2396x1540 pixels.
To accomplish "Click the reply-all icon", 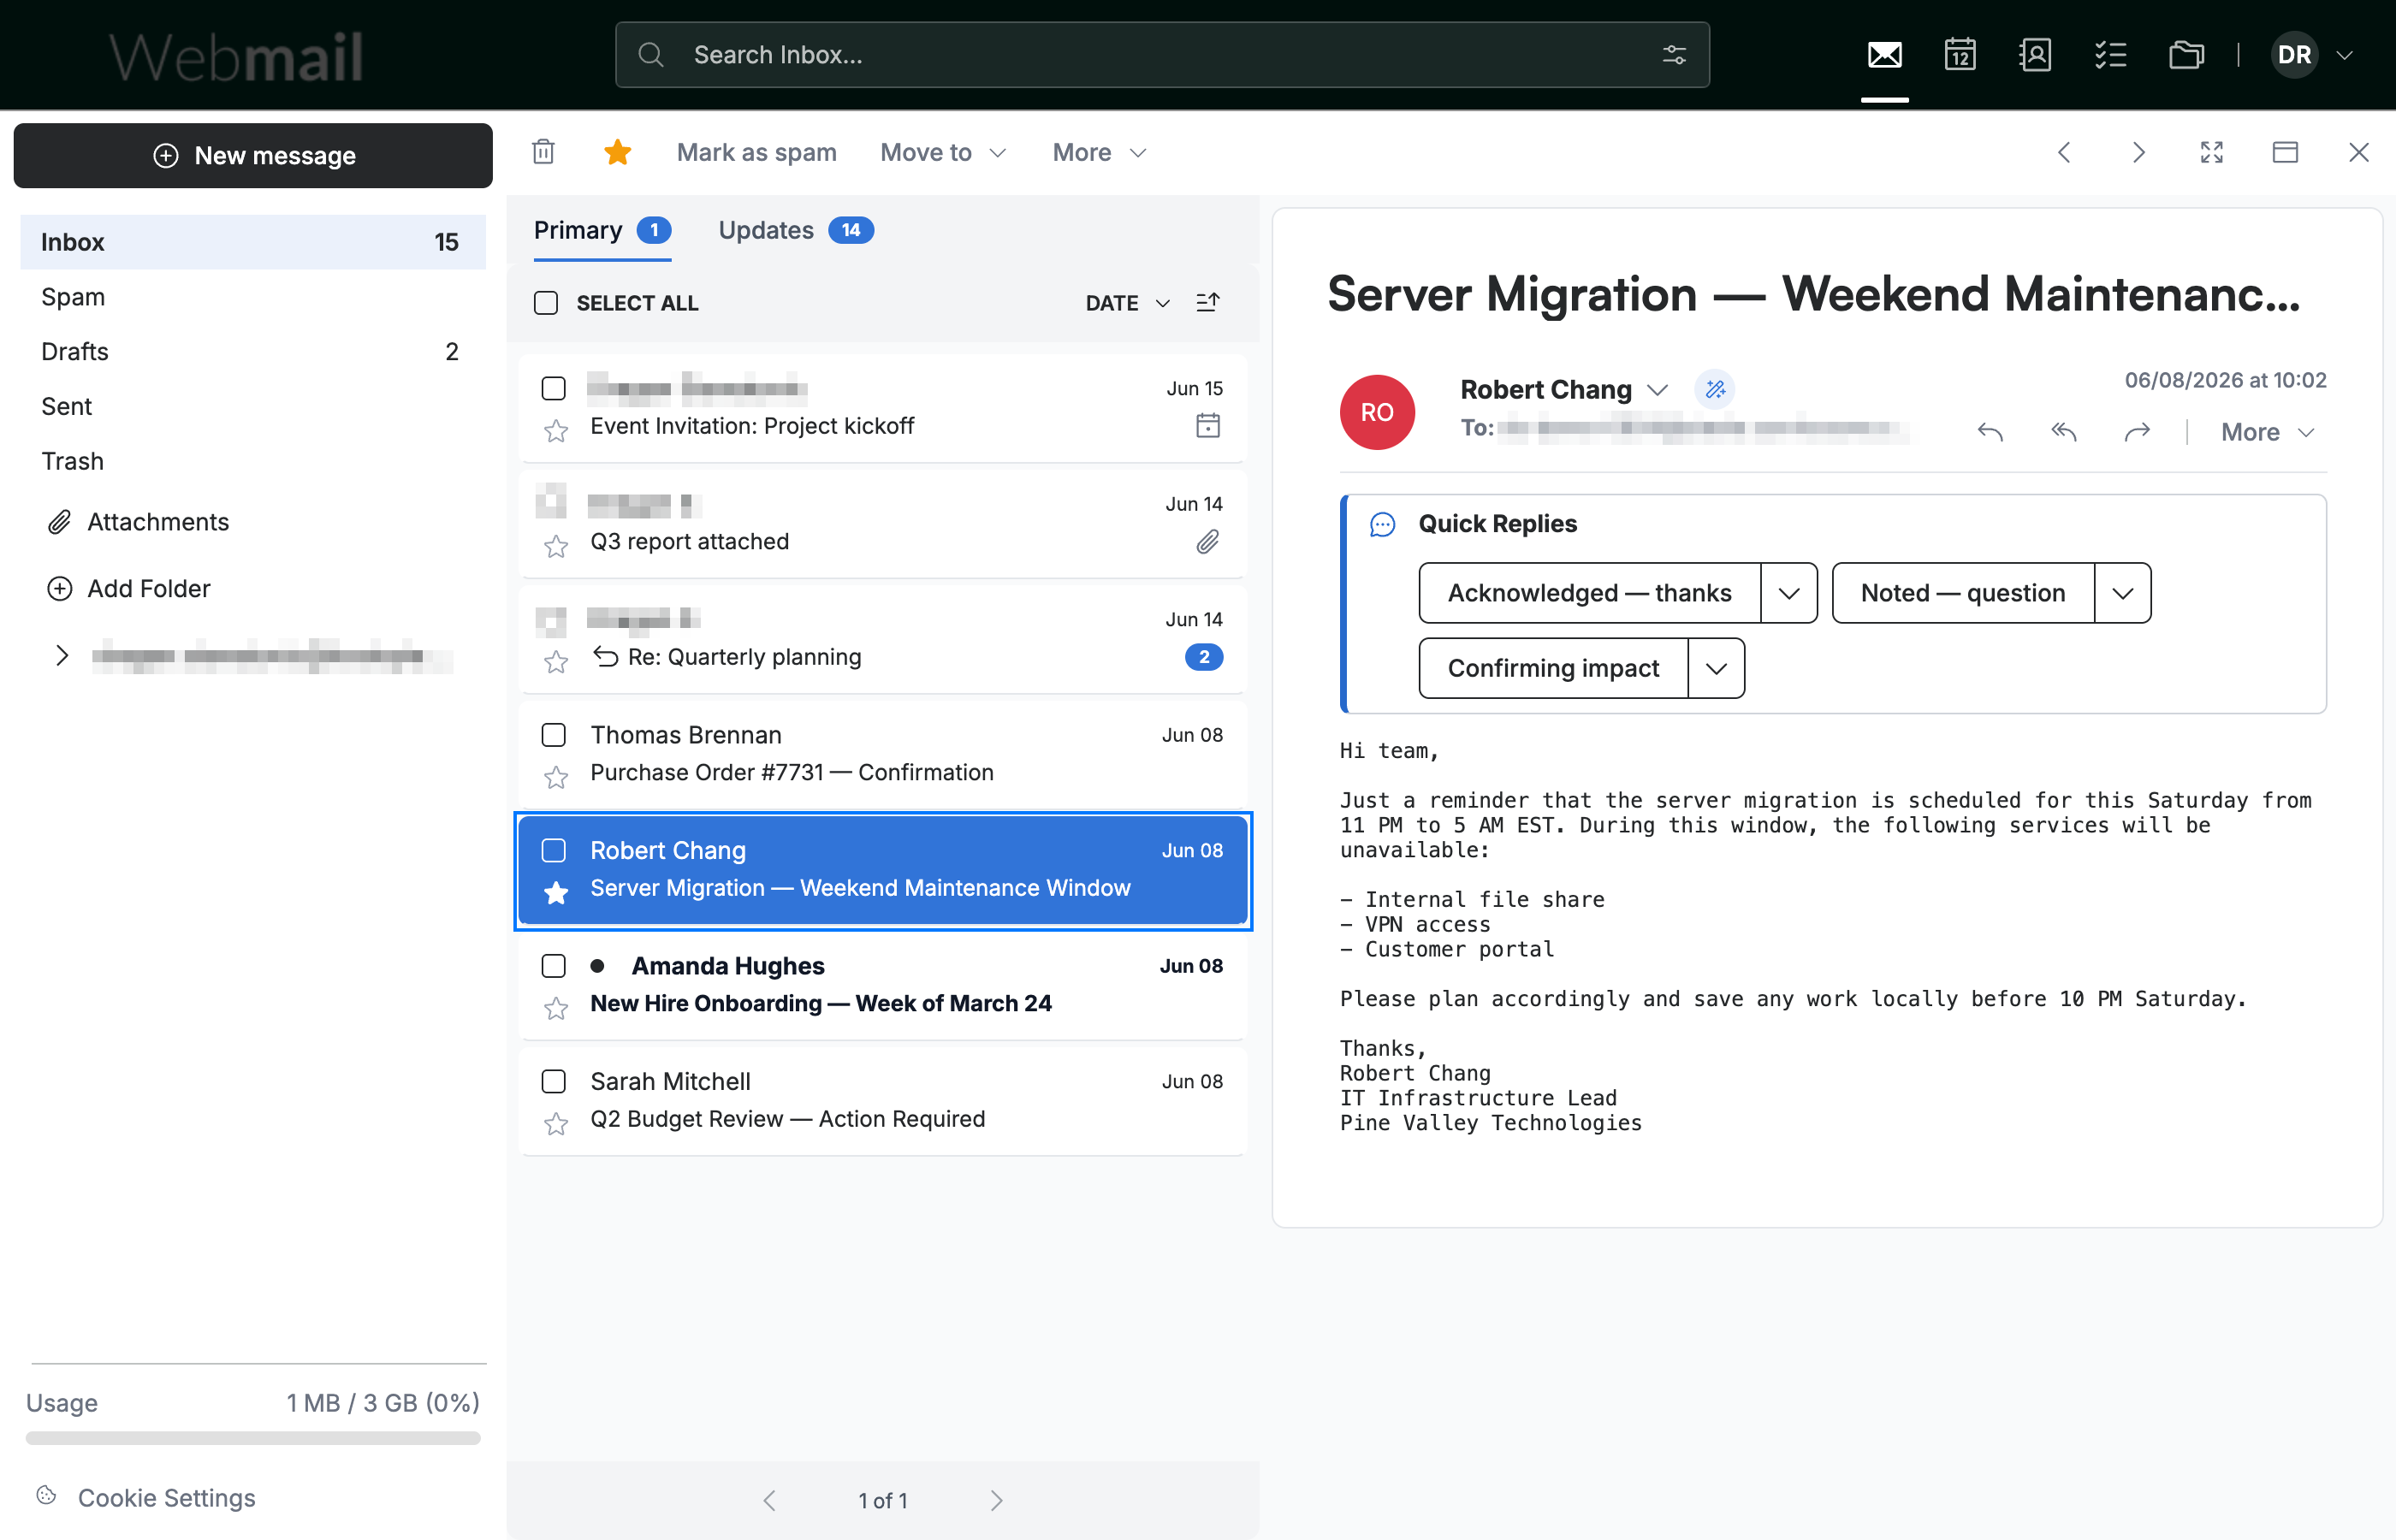I will (x=2064, y=432).
